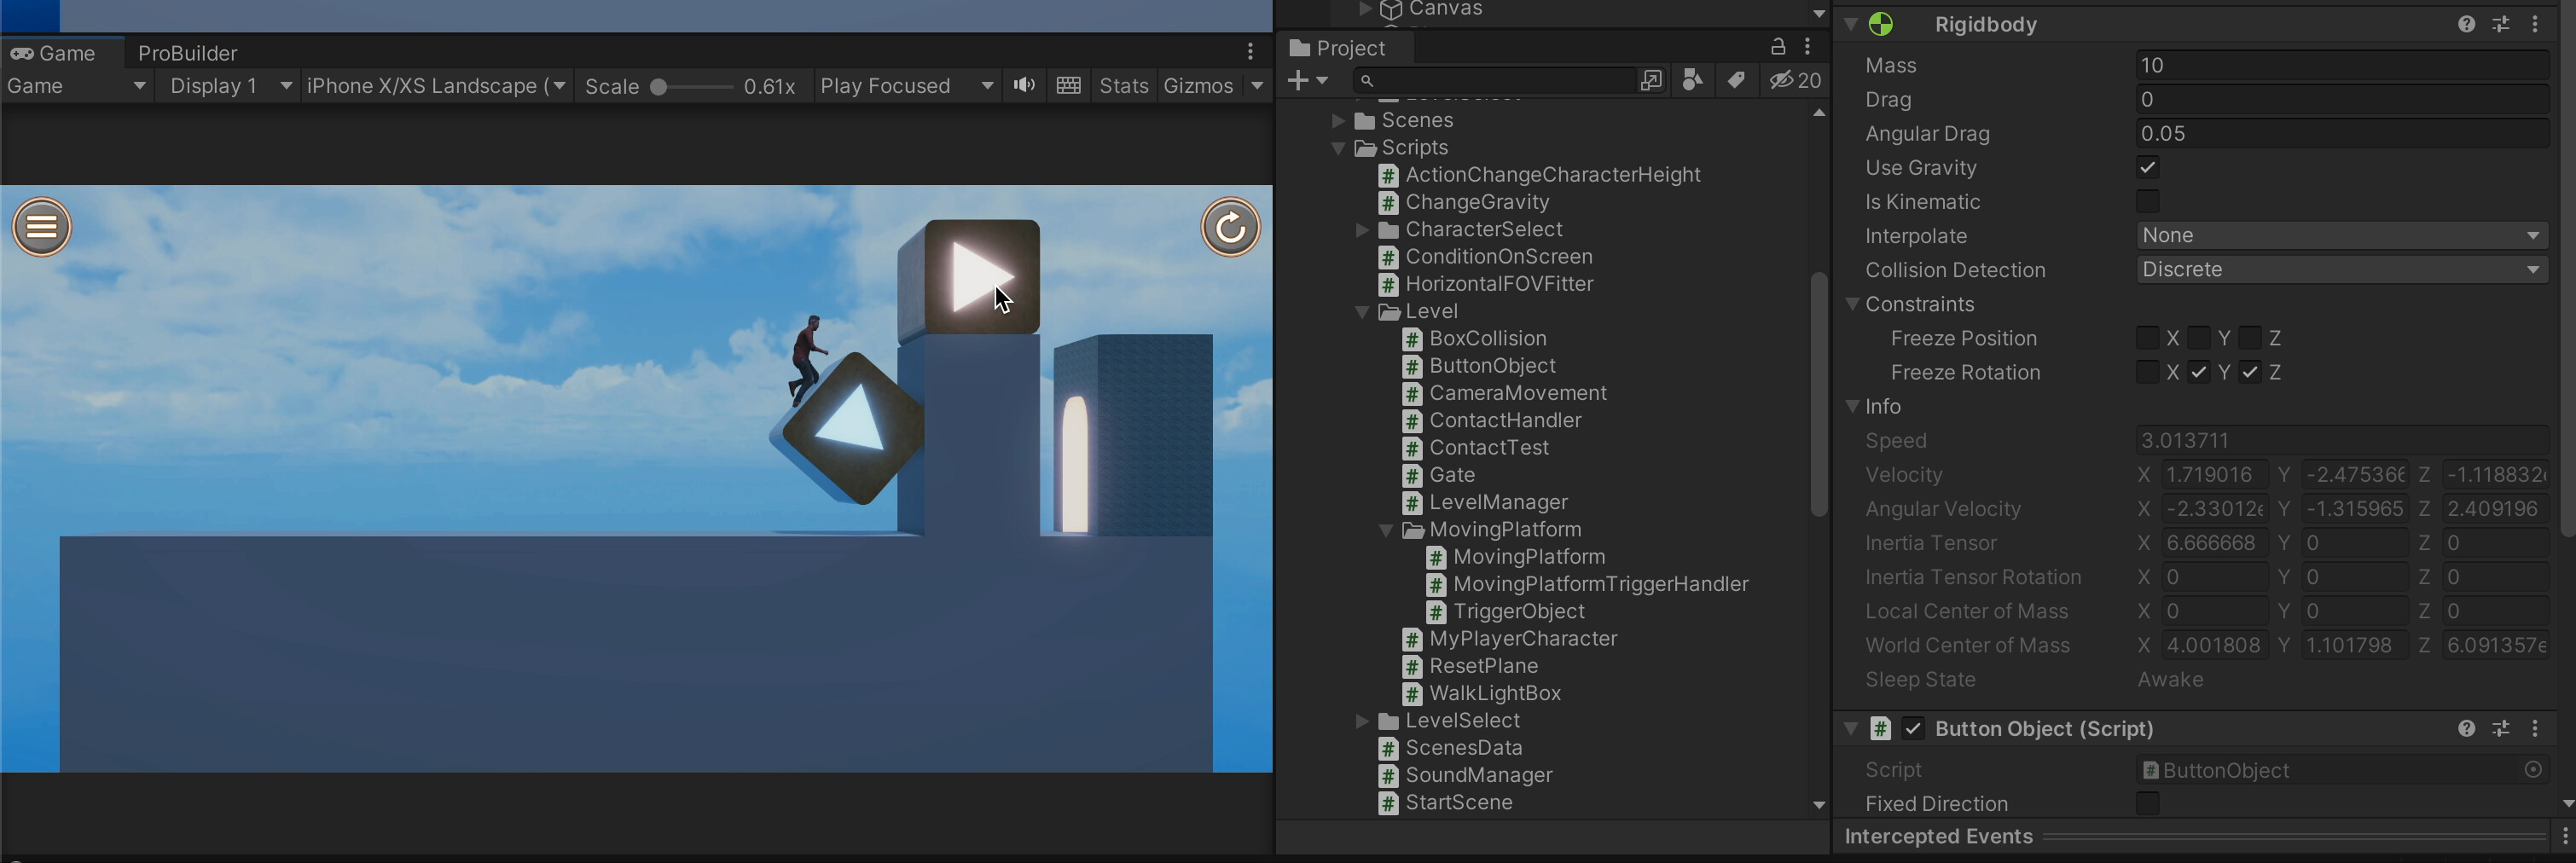Open the Rigidbody three-dot options menu
The height and width of the screenshot is (863, 2576).
point(2536,24)
